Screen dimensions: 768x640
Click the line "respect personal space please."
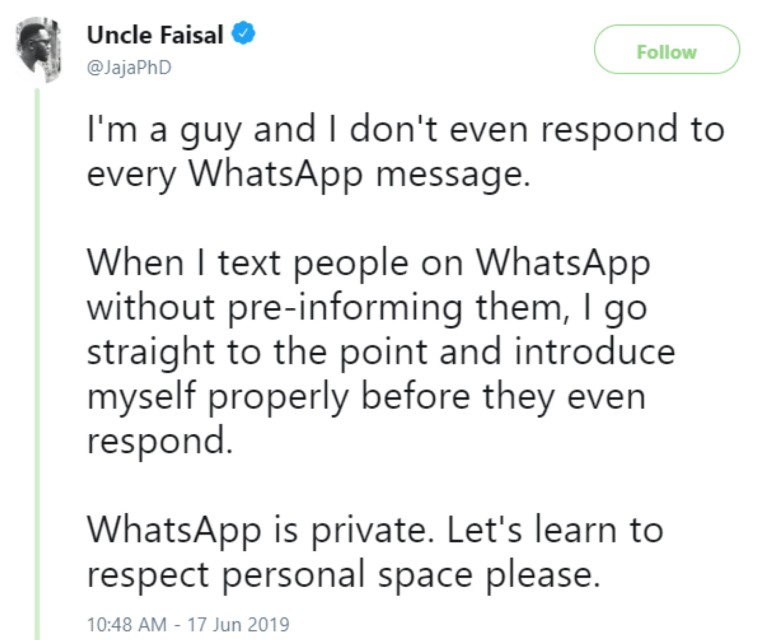tap(343, 575)
